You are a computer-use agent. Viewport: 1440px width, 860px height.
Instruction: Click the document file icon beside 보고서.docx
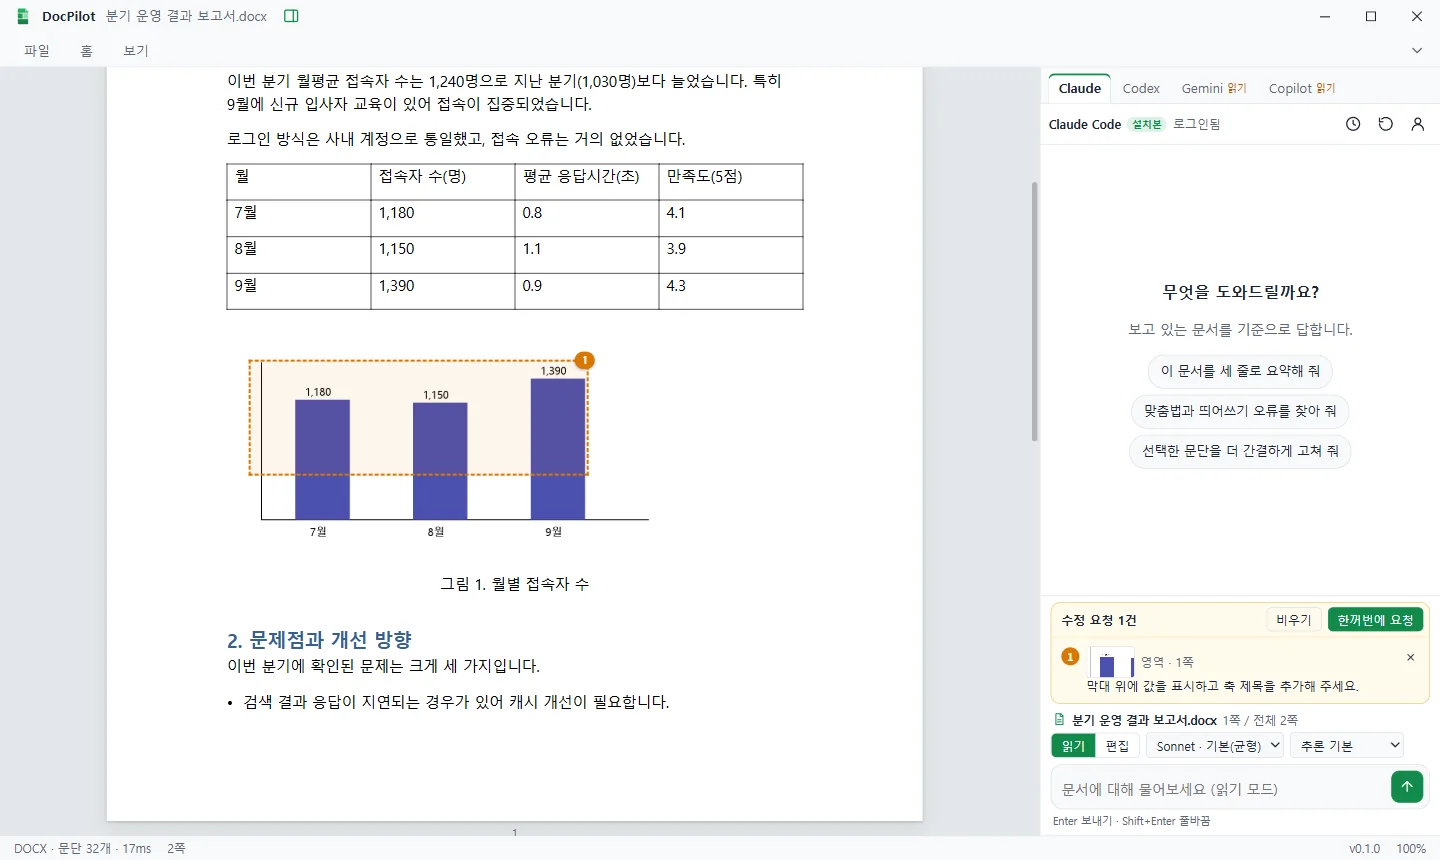coord(1060,720)
